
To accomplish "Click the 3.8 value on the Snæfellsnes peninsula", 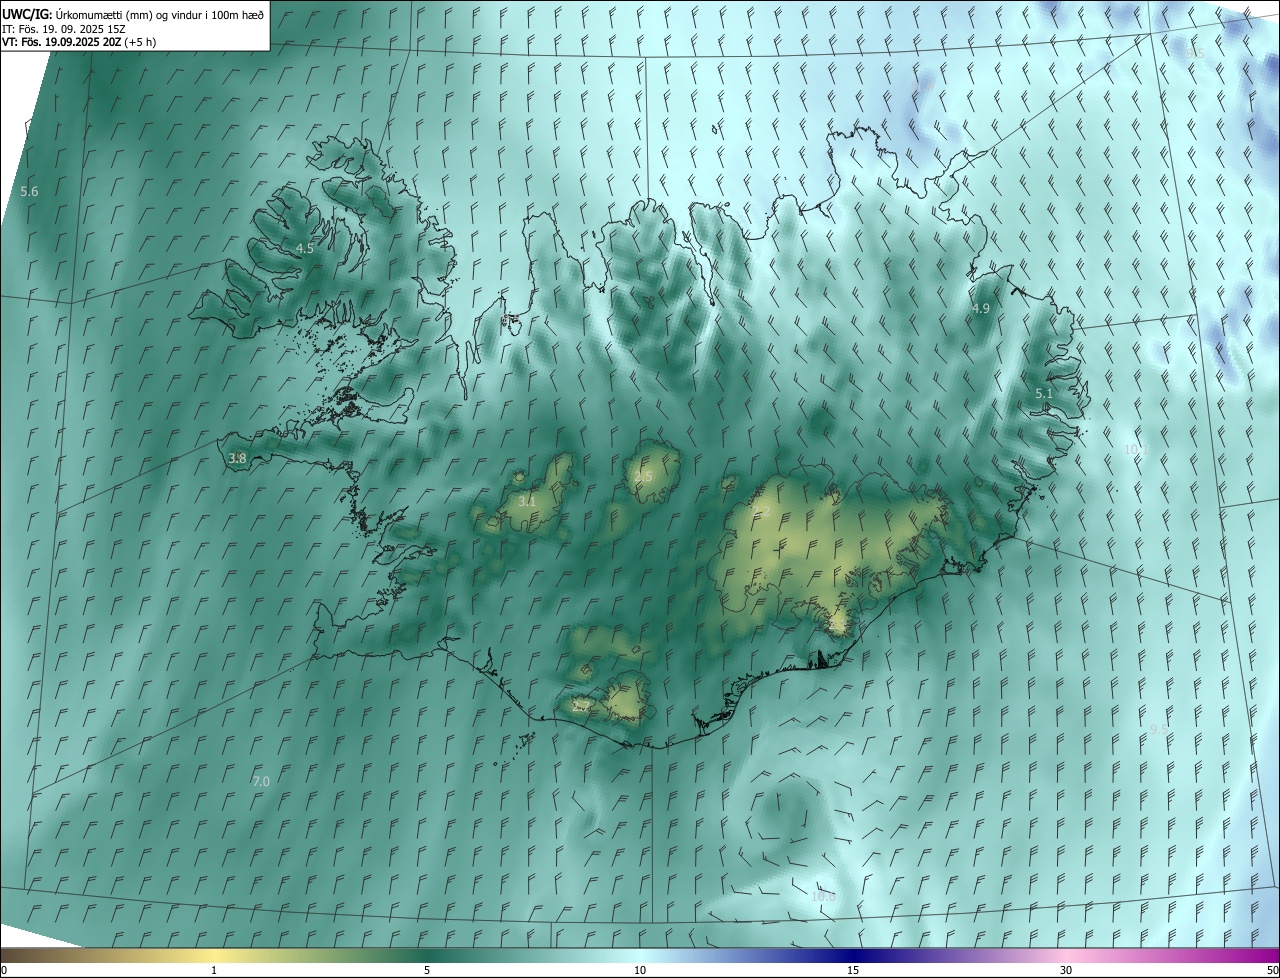I will (237, 459).
